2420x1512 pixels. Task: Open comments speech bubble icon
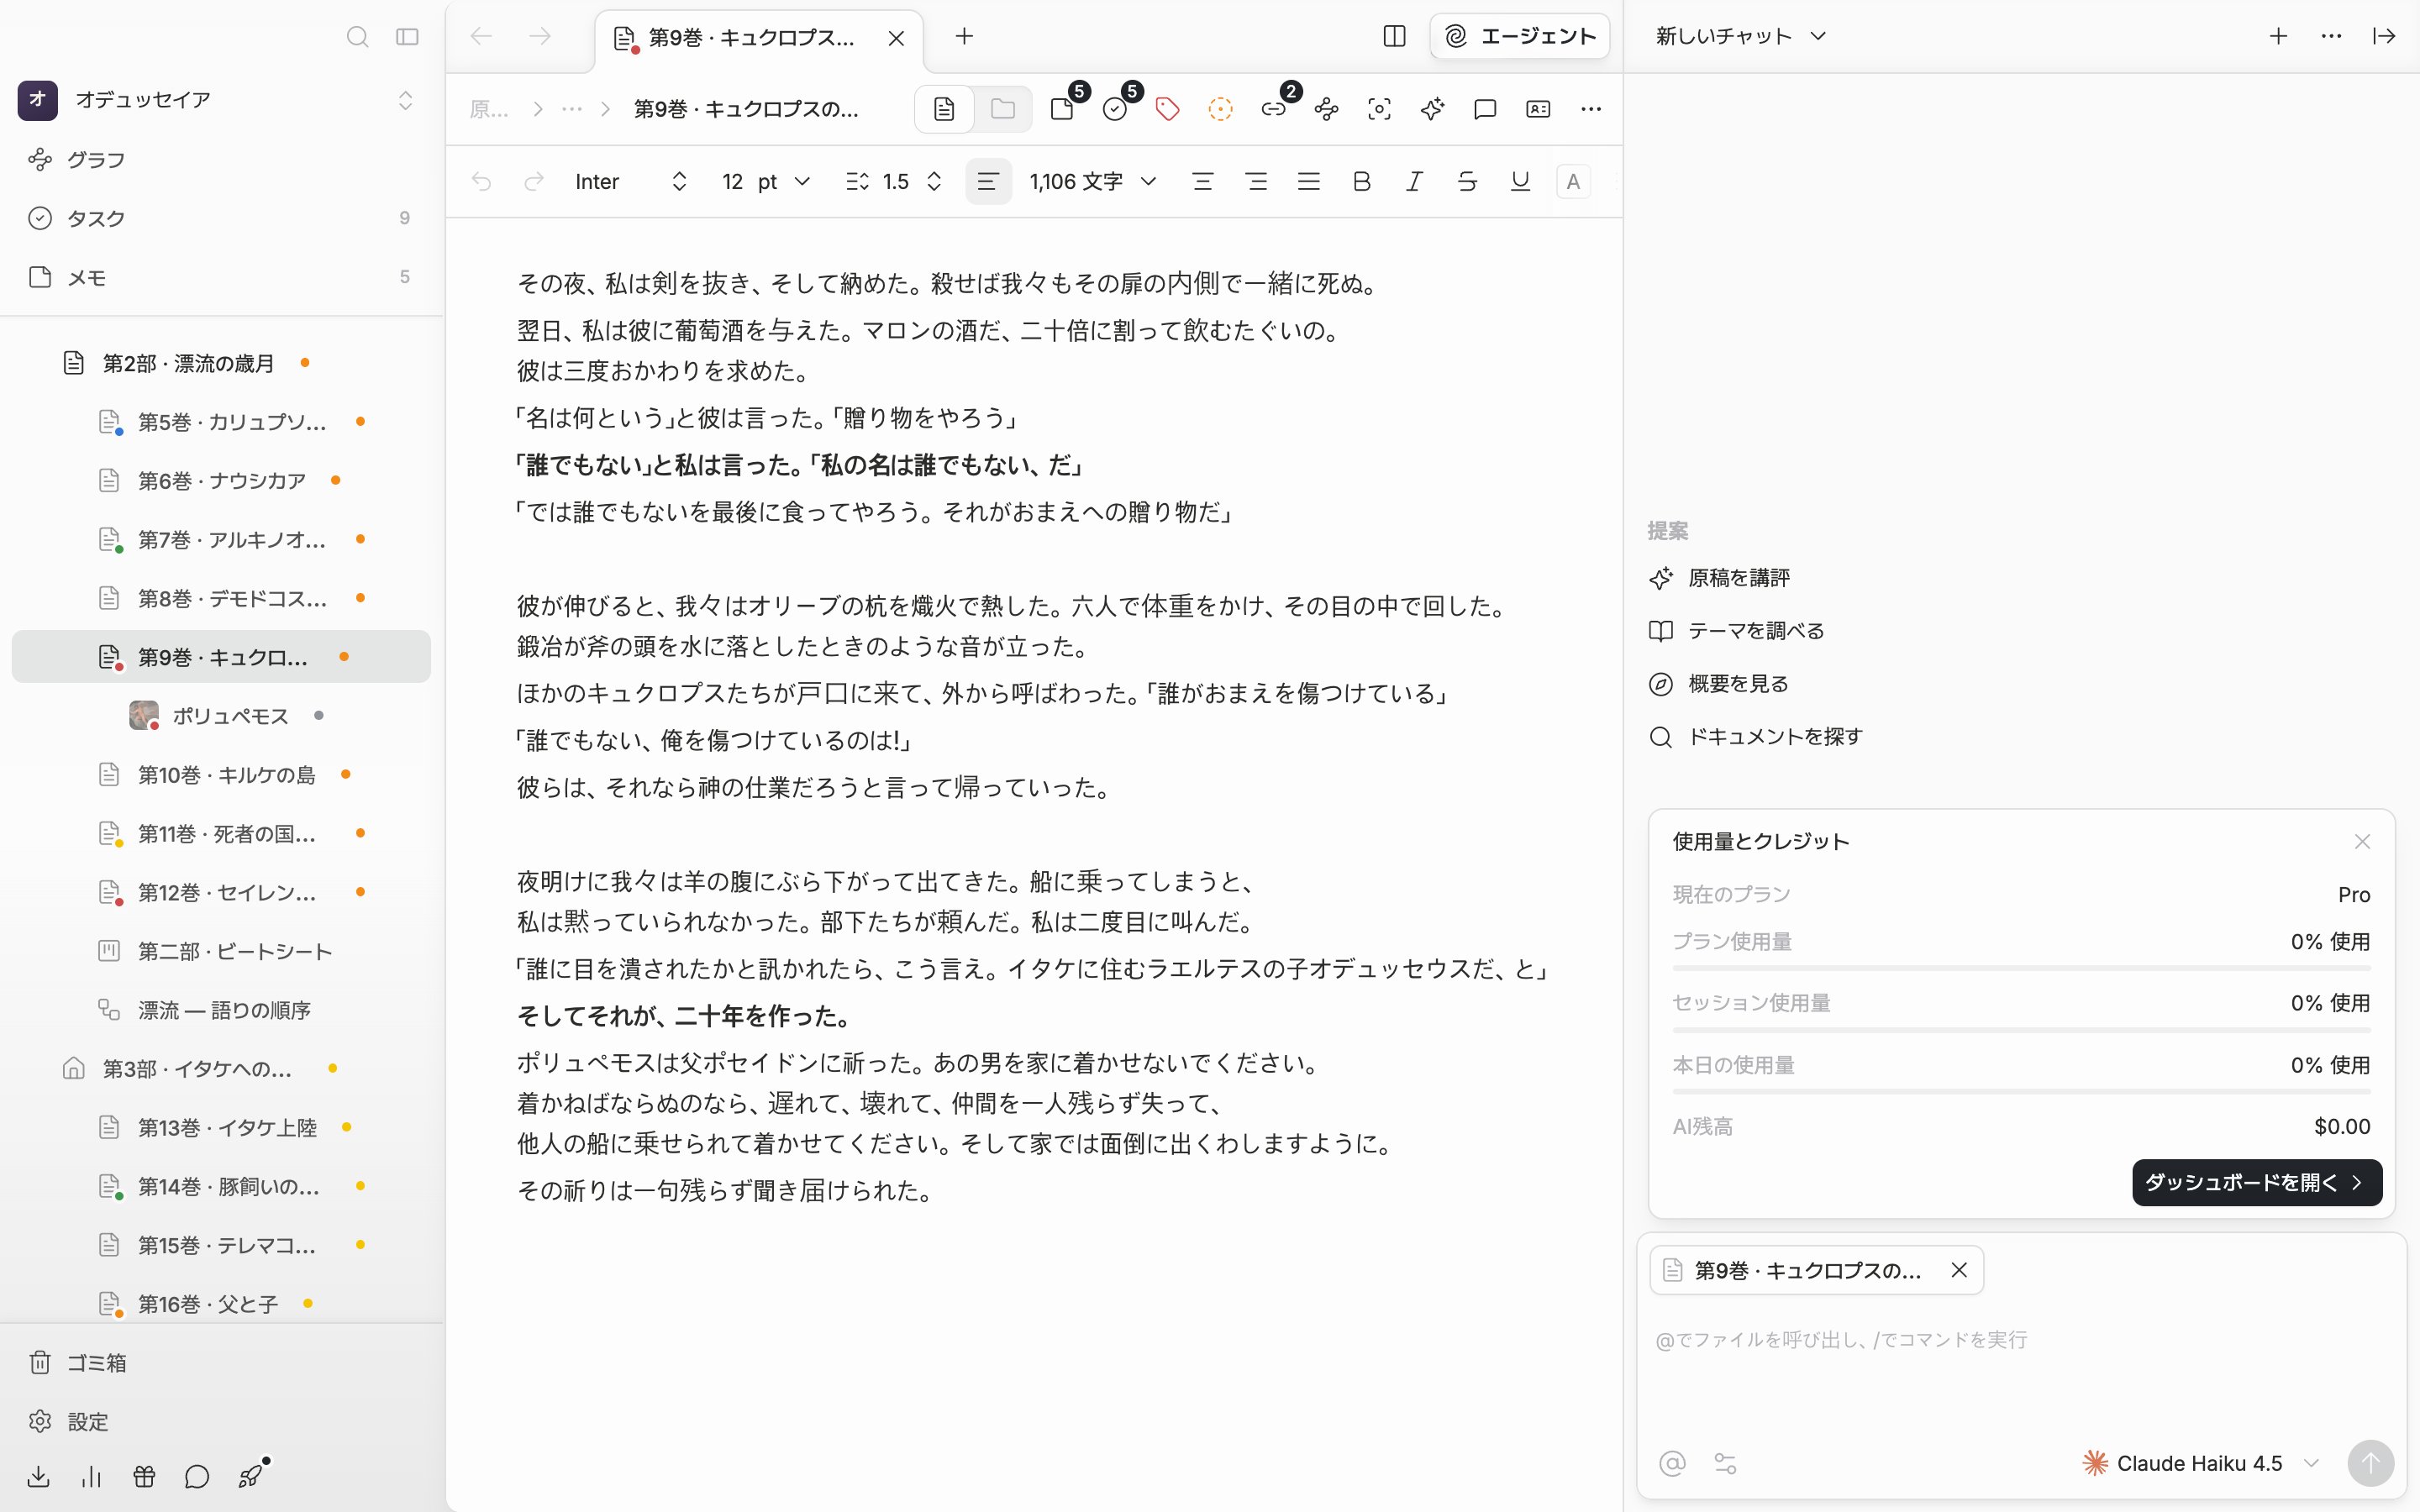click(1485, 109)
